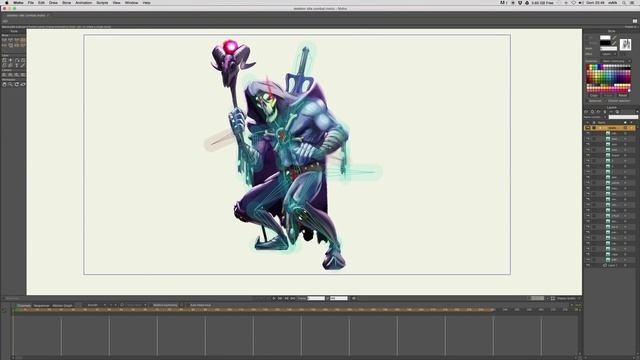Screen dimensions: 640x360
Task: Click the style preview thumbnail
Action: pyautogui.click(x=625, y=44)
